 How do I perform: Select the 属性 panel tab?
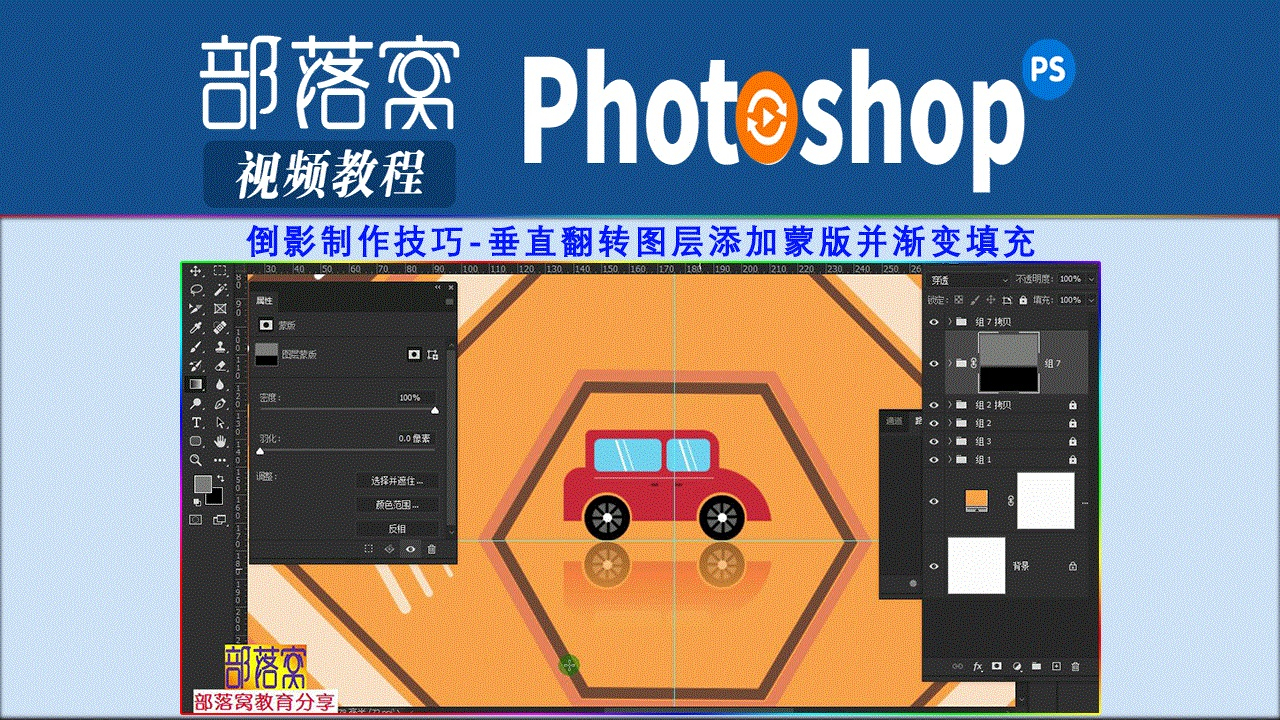(265, 300)
